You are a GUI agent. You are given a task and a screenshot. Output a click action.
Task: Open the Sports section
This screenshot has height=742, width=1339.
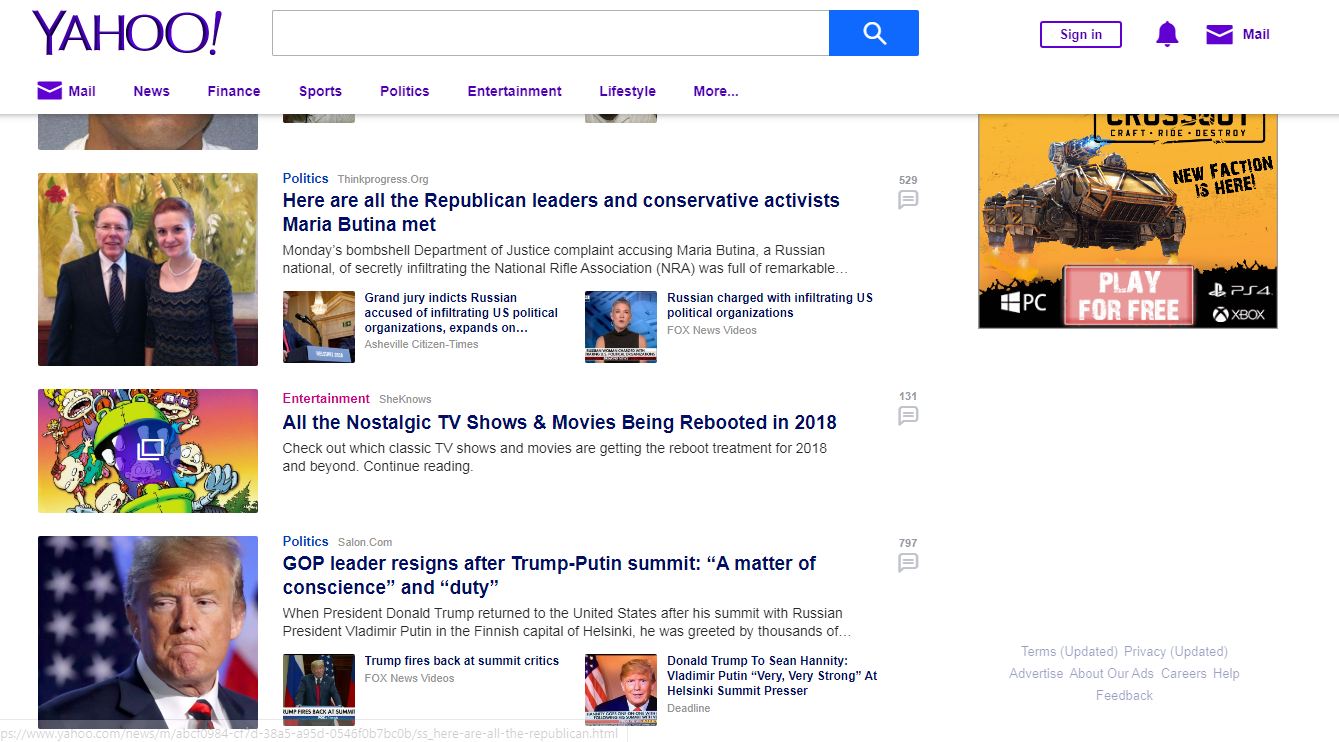point(320,91)
